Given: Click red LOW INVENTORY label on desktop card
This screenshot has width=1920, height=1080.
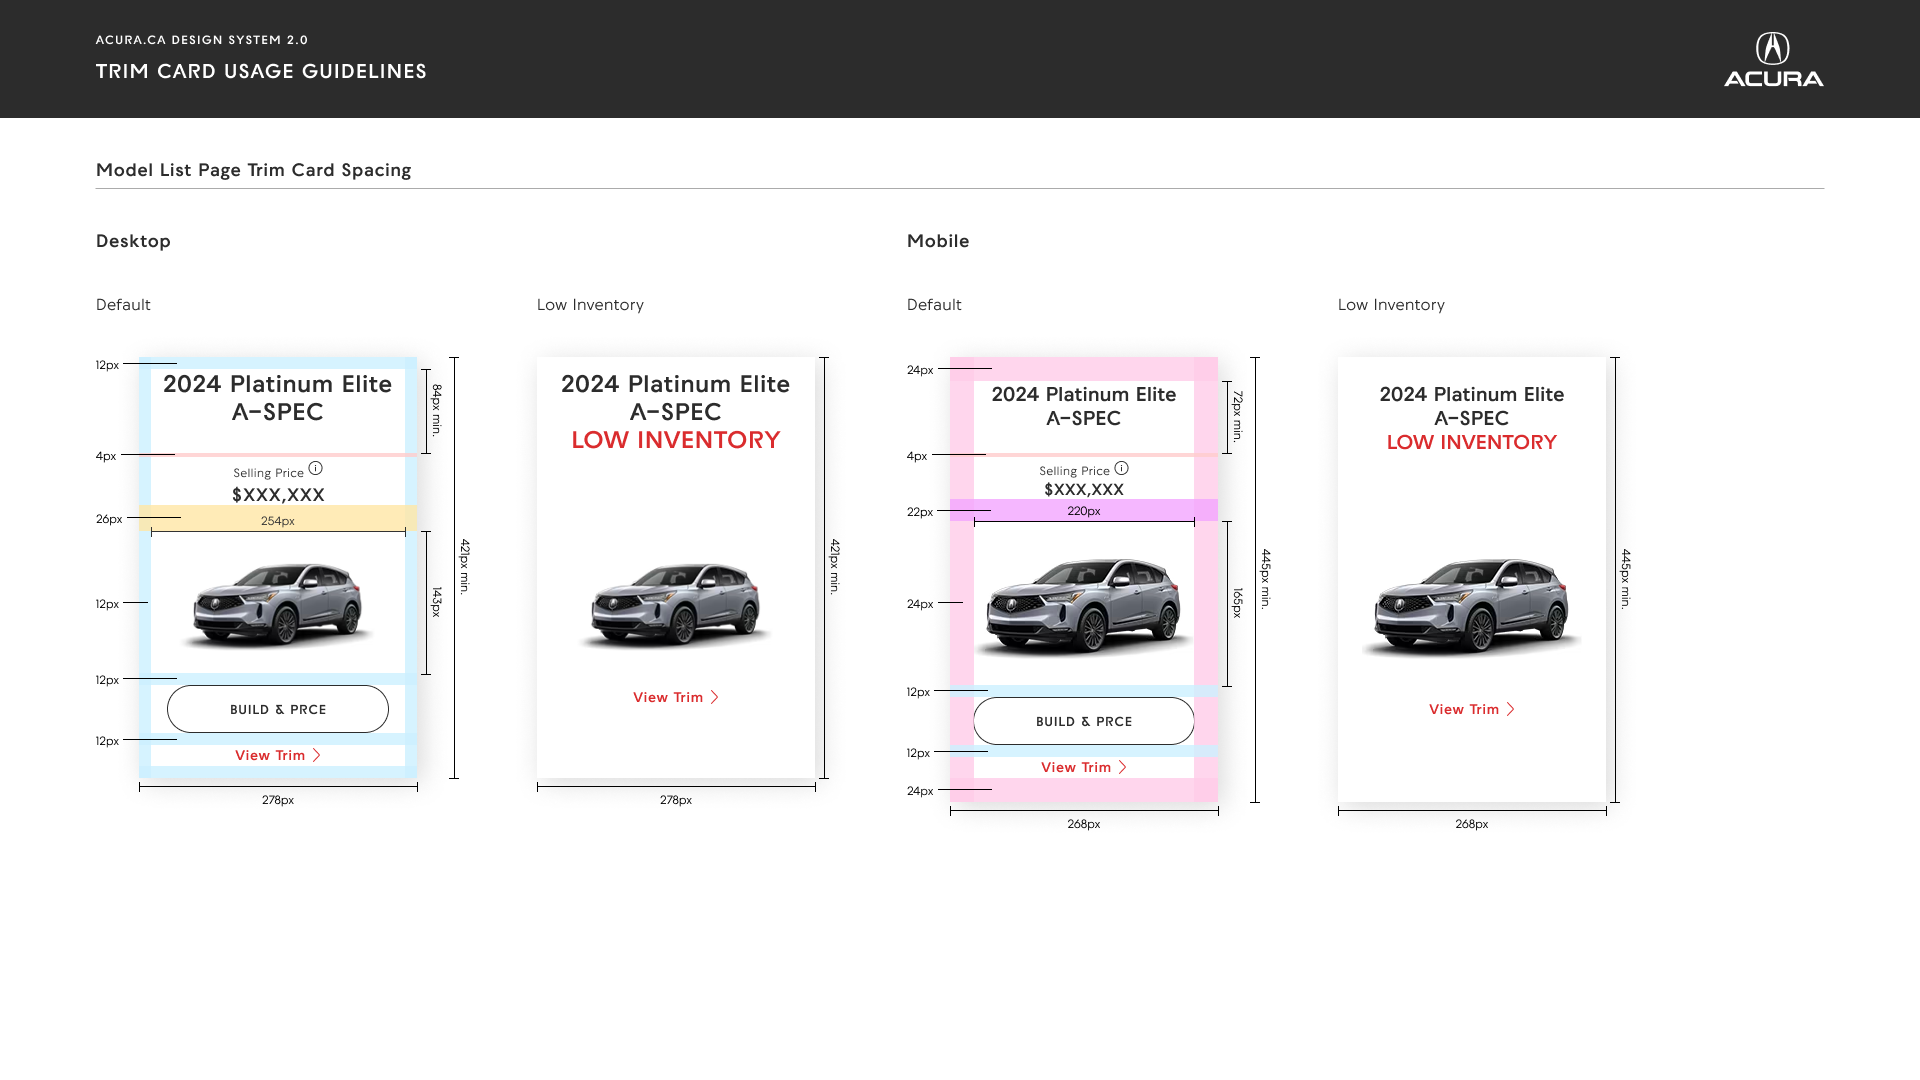Looking at the screenshot, I should (676, 440).
